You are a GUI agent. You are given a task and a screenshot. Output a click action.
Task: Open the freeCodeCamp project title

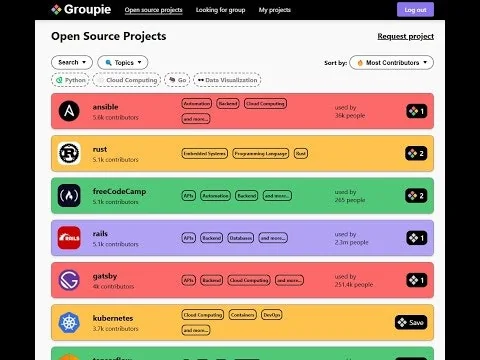(x=119, y=191)
